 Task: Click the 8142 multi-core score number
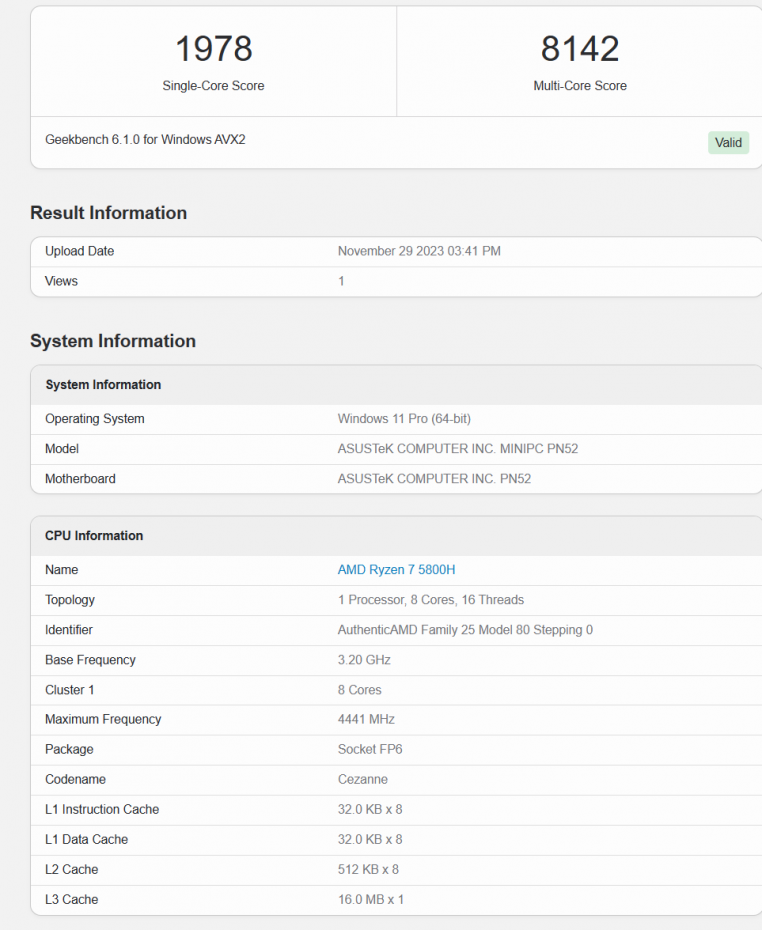(580, 49)
